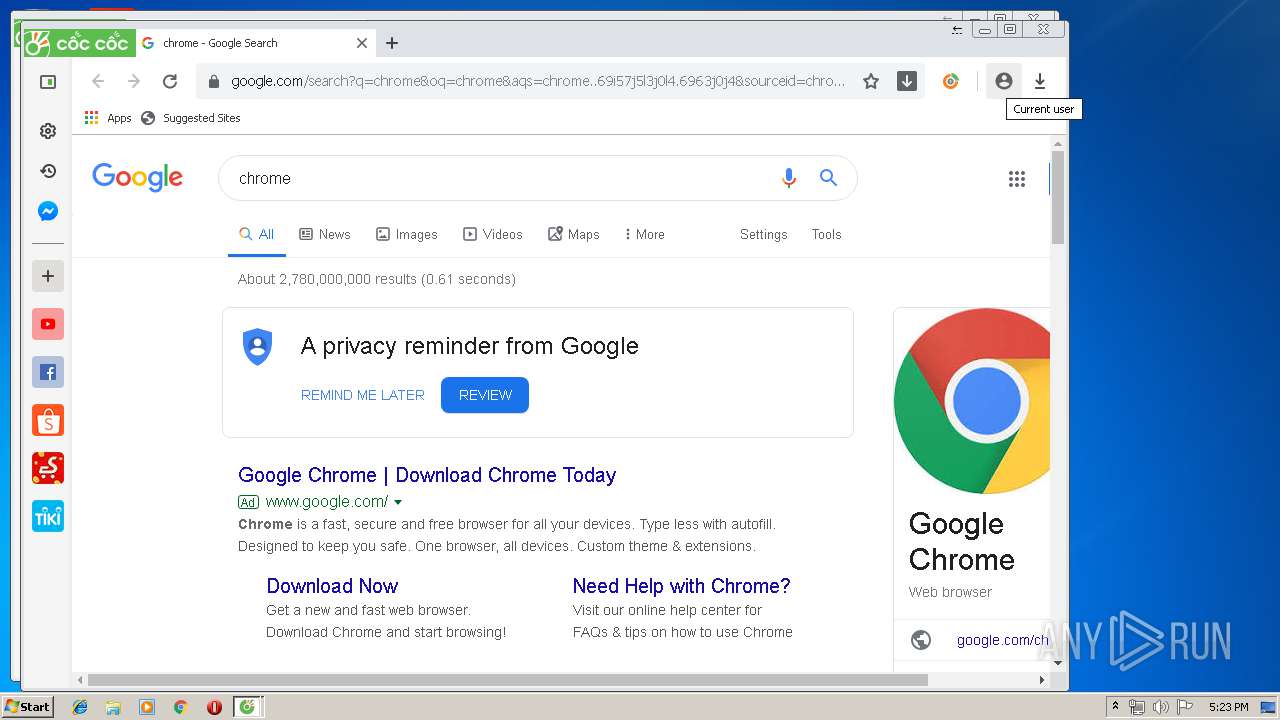
Task: Open Google Chrome | Download Chrome Today result
Action: click(x=427, y=475)
